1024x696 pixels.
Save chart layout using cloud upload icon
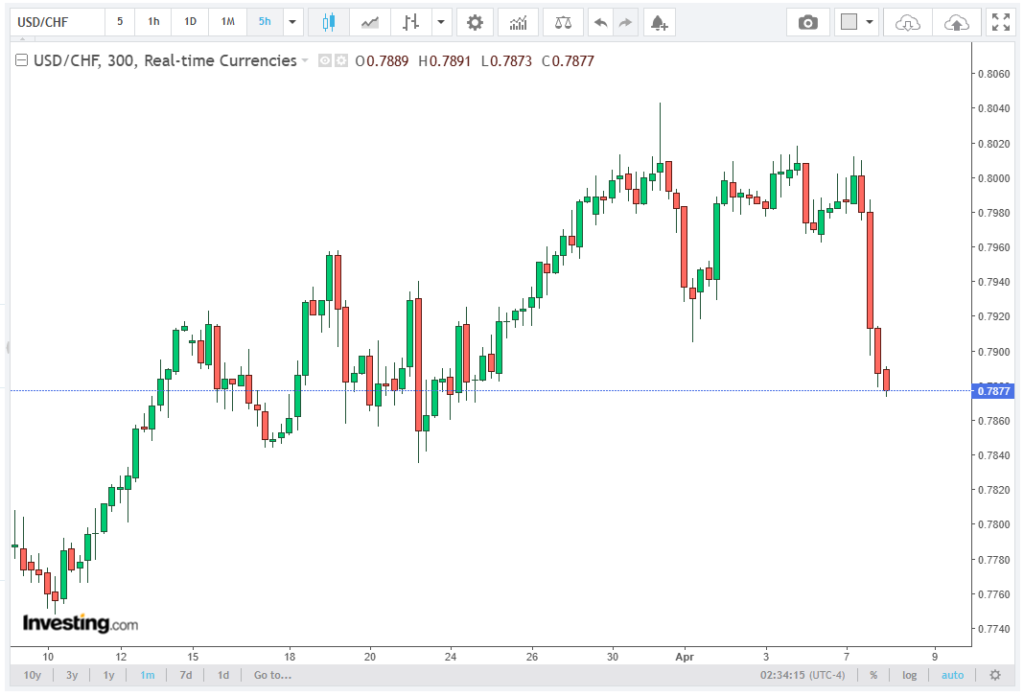[x=956, y=22]
